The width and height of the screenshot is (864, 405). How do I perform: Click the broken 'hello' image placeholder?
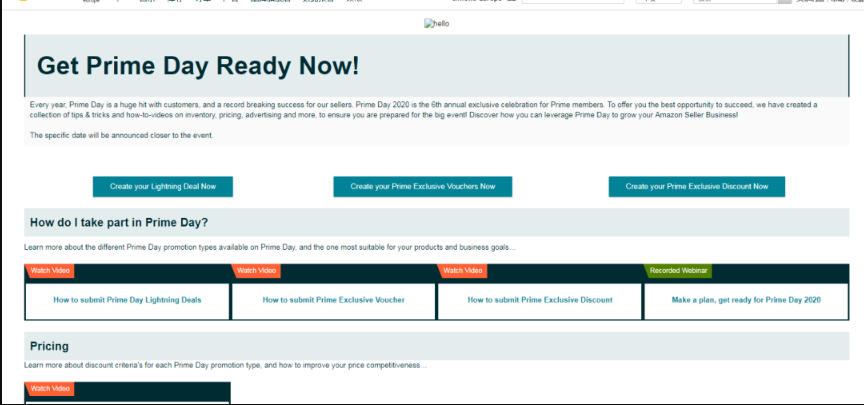[x=436, y=24]
